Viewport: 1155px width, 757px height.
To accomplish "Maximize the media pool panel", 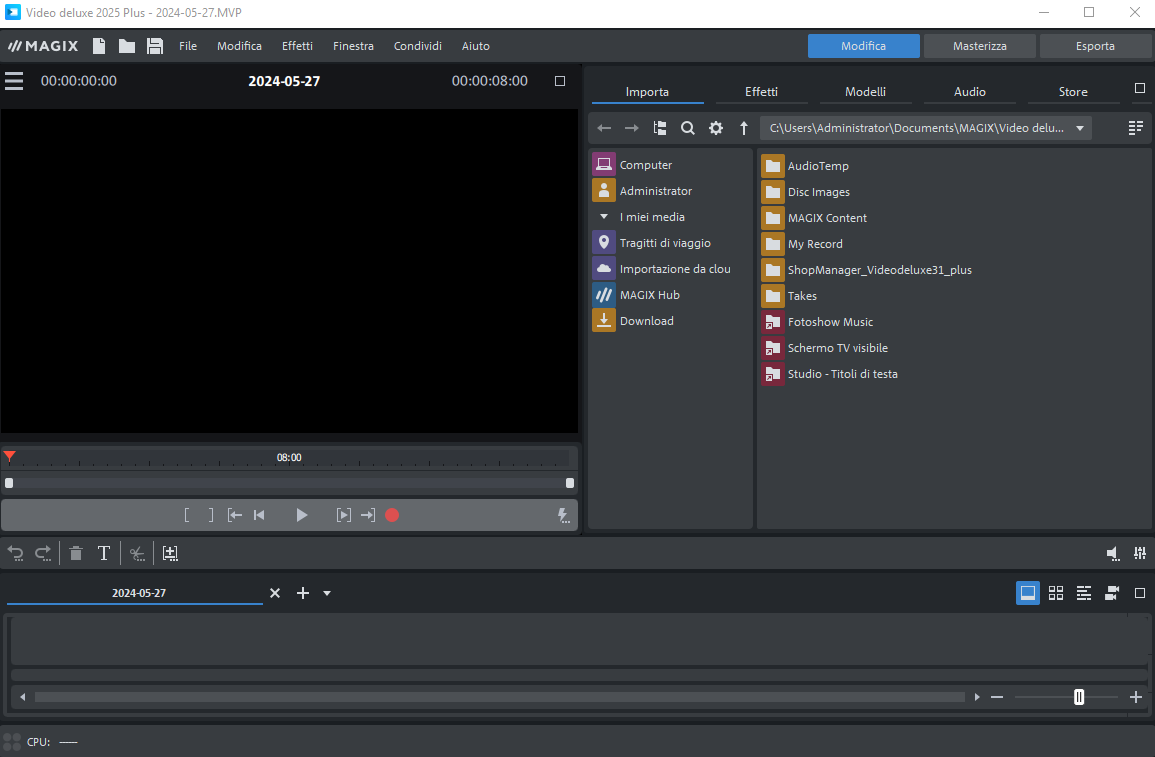I will click(1140, 88).
